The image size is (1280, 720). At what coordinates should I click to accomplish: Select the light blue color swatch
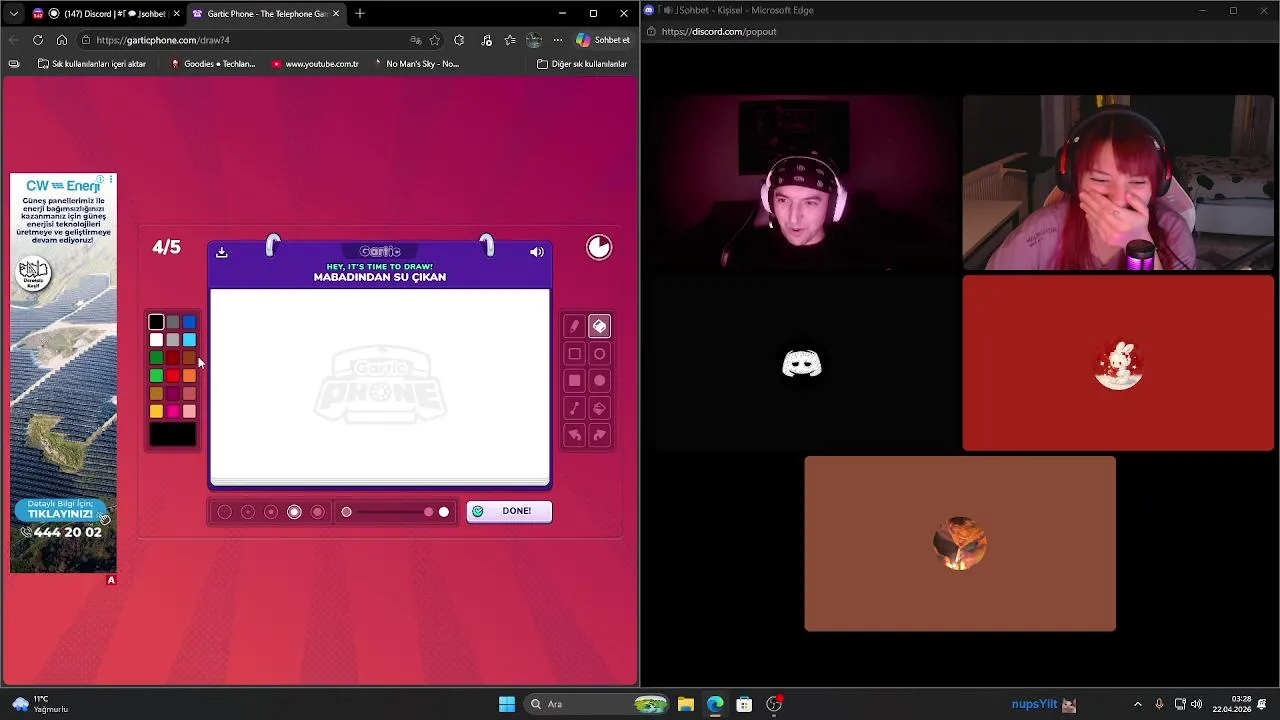point(189,340)
